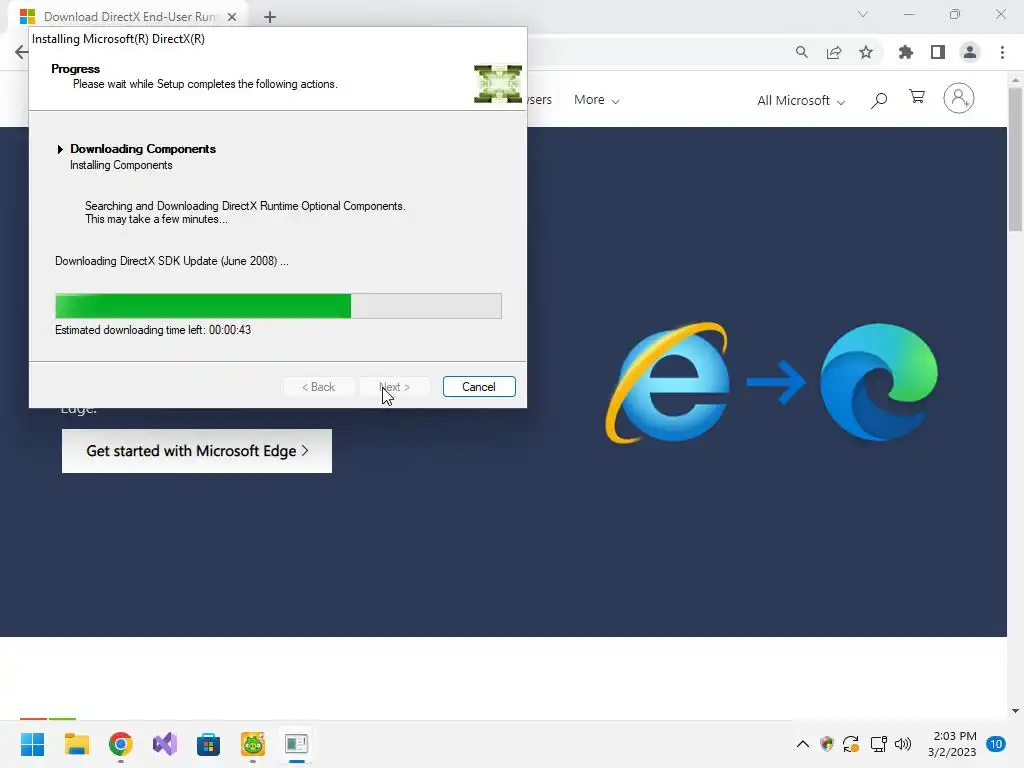The image size is (1024, 768).
Task: Click the Internet Explorer logo image
Action: point(667,382)
